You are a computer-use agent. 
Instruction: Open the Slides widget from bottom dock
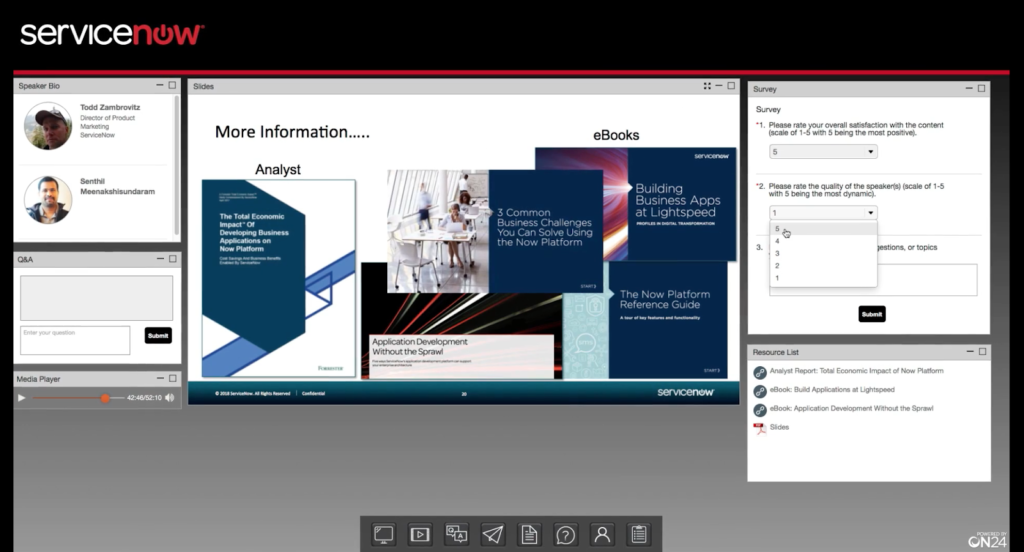click(383, 534)
